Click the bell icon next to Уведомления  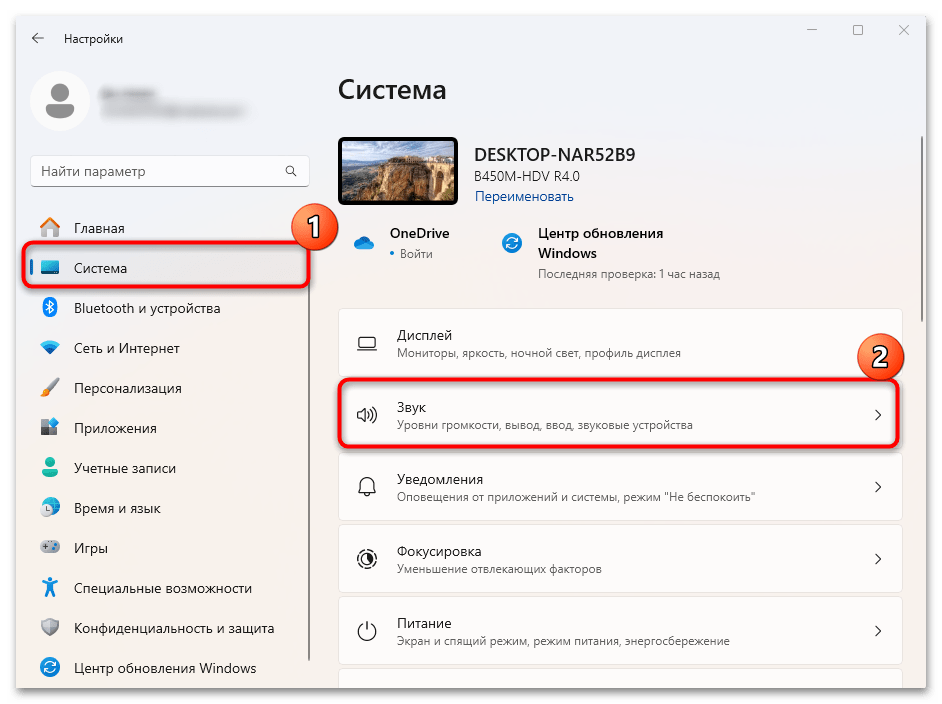366,486
